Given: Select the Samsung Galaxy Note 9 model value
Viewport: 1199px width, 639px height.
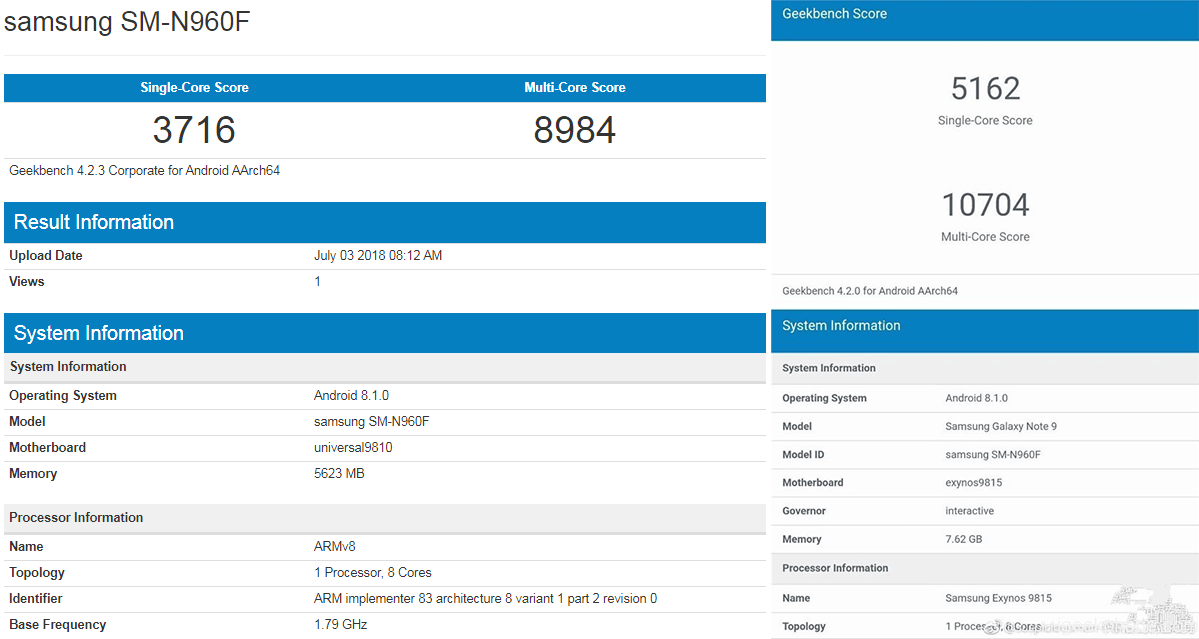Looking at the screenshot, I should (1000, 427).
